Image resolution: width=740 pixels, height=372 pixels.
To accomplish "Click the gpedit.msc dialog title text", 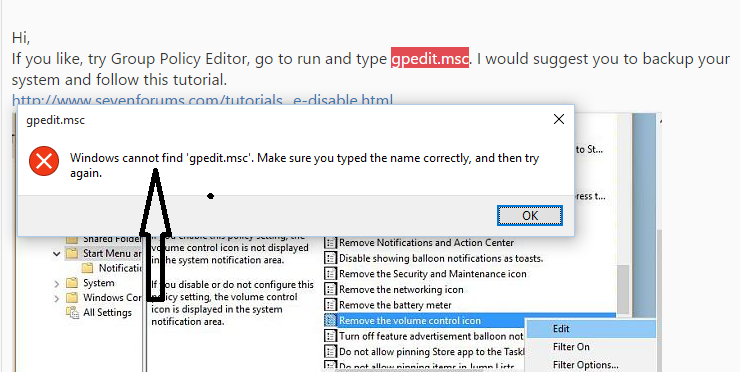I will point(56,120).
